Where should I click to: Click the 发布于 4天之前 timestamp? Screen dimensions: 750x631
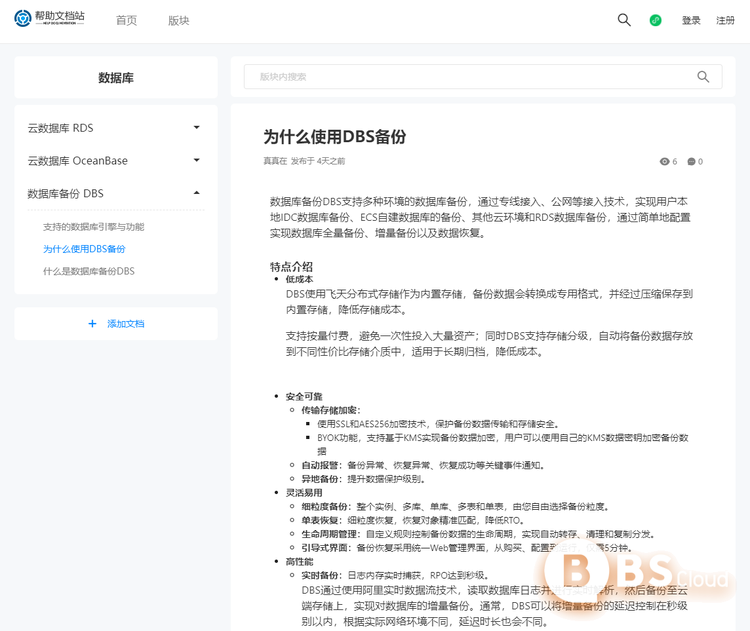pyautogui.click(x=318, y=161)
